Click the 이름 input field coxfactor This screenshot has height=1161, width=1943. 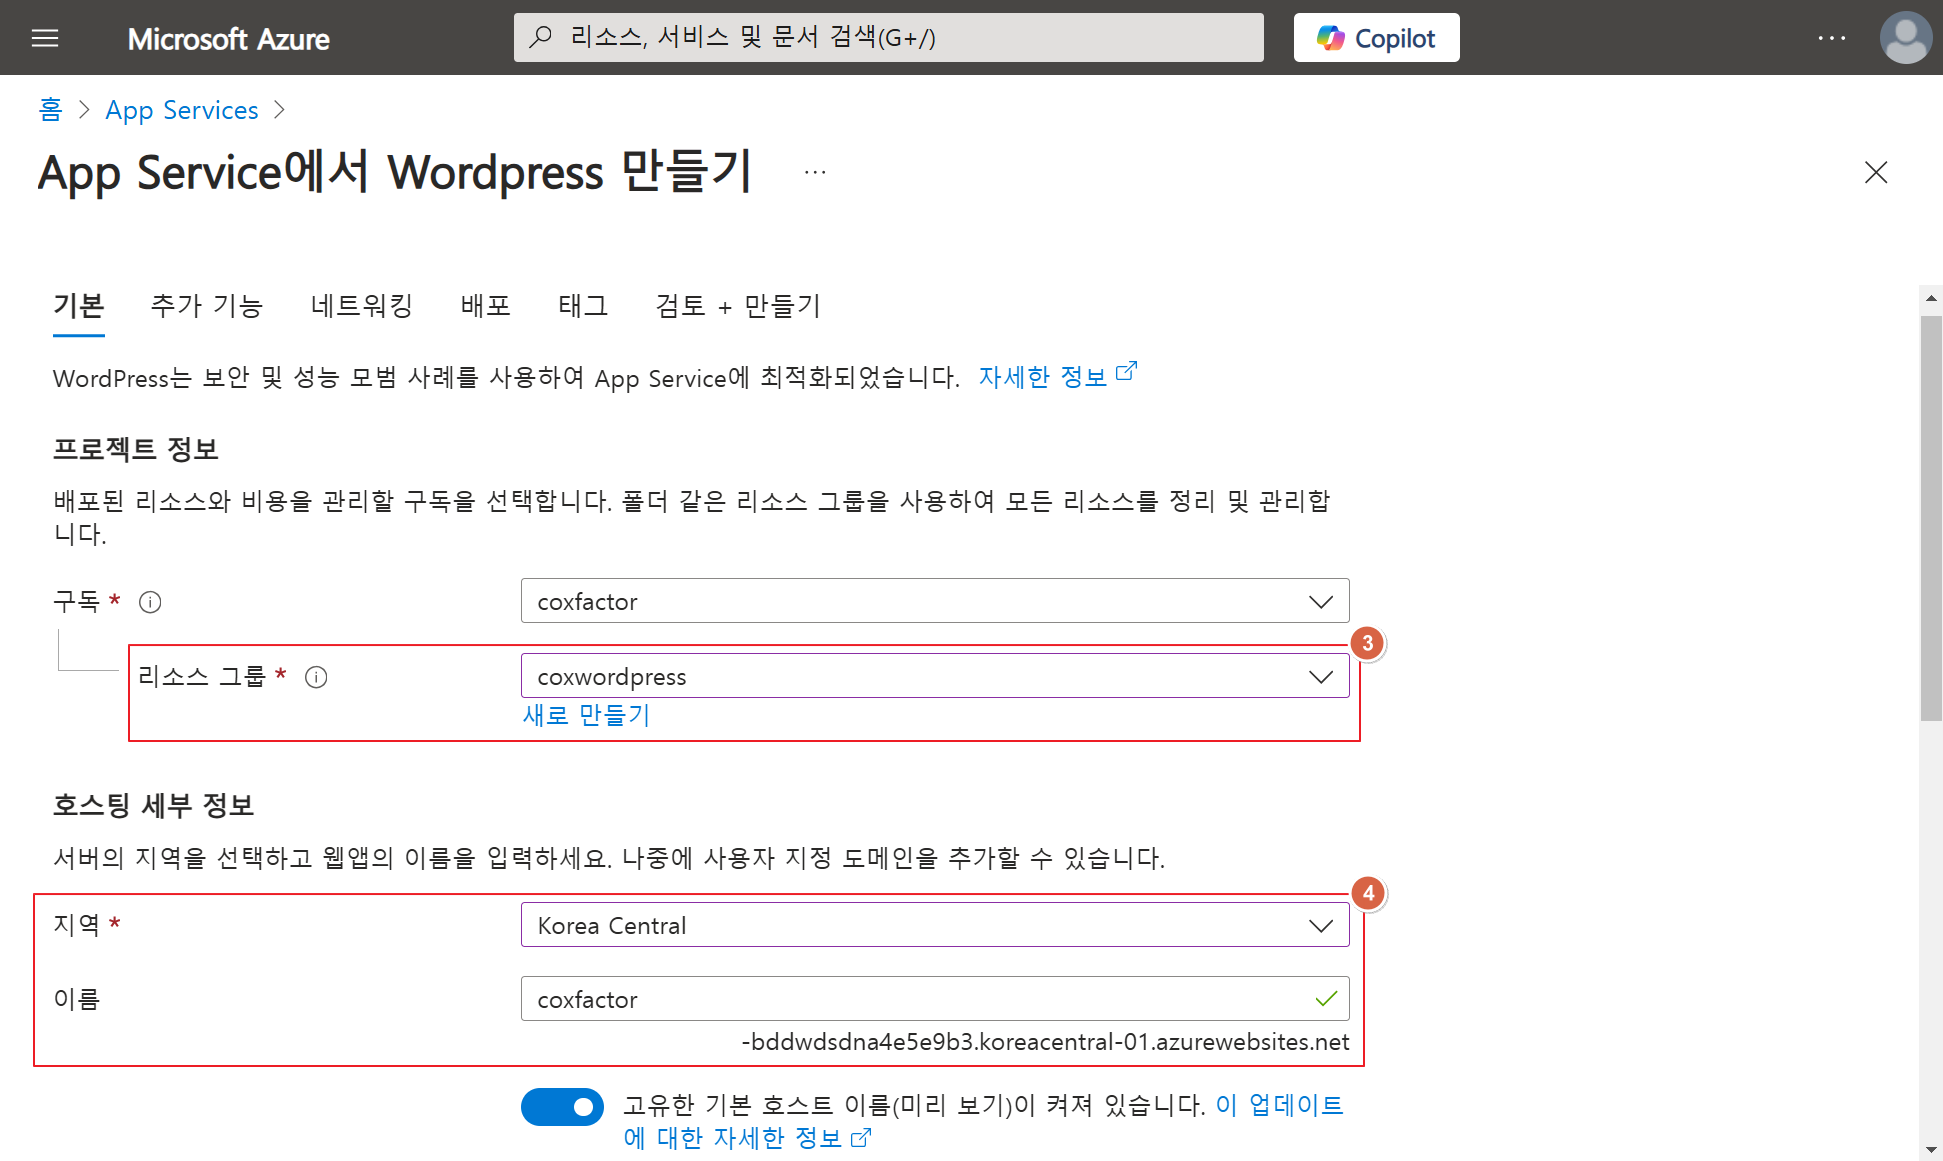coord(935,999)
